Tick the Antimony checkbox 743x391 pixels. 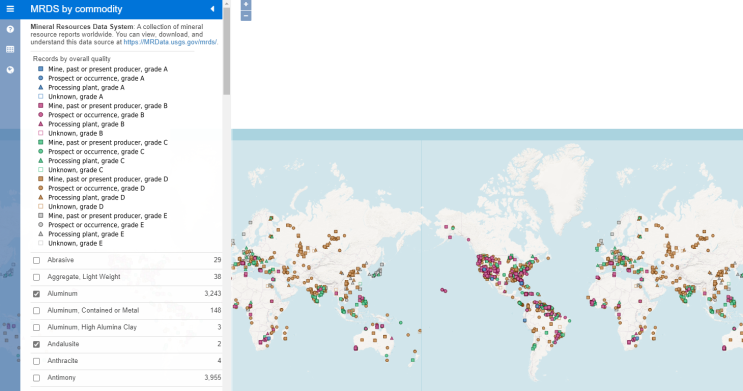point(36,378)
